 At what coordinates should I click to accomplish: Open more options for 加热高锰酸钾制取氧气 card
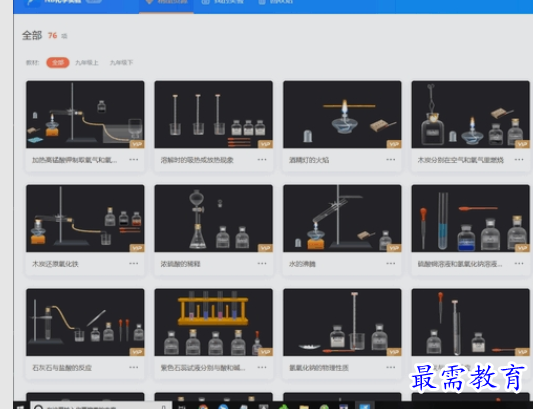[x=134, y=159]
